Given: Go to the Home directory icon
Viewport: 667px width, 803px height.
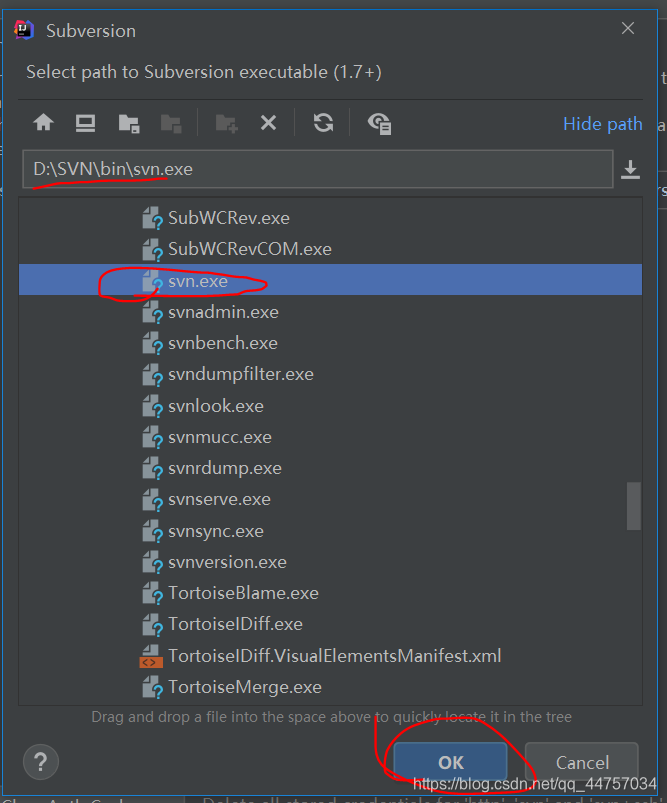Looking at the screenshot, I should click(x=44, y=123).
